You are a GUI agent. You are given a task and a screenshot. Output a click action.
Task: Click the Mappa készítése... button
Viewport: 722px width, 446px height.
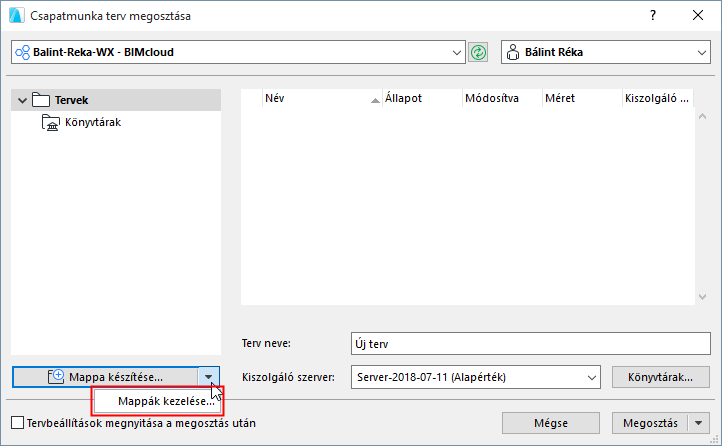pos(105,377)
